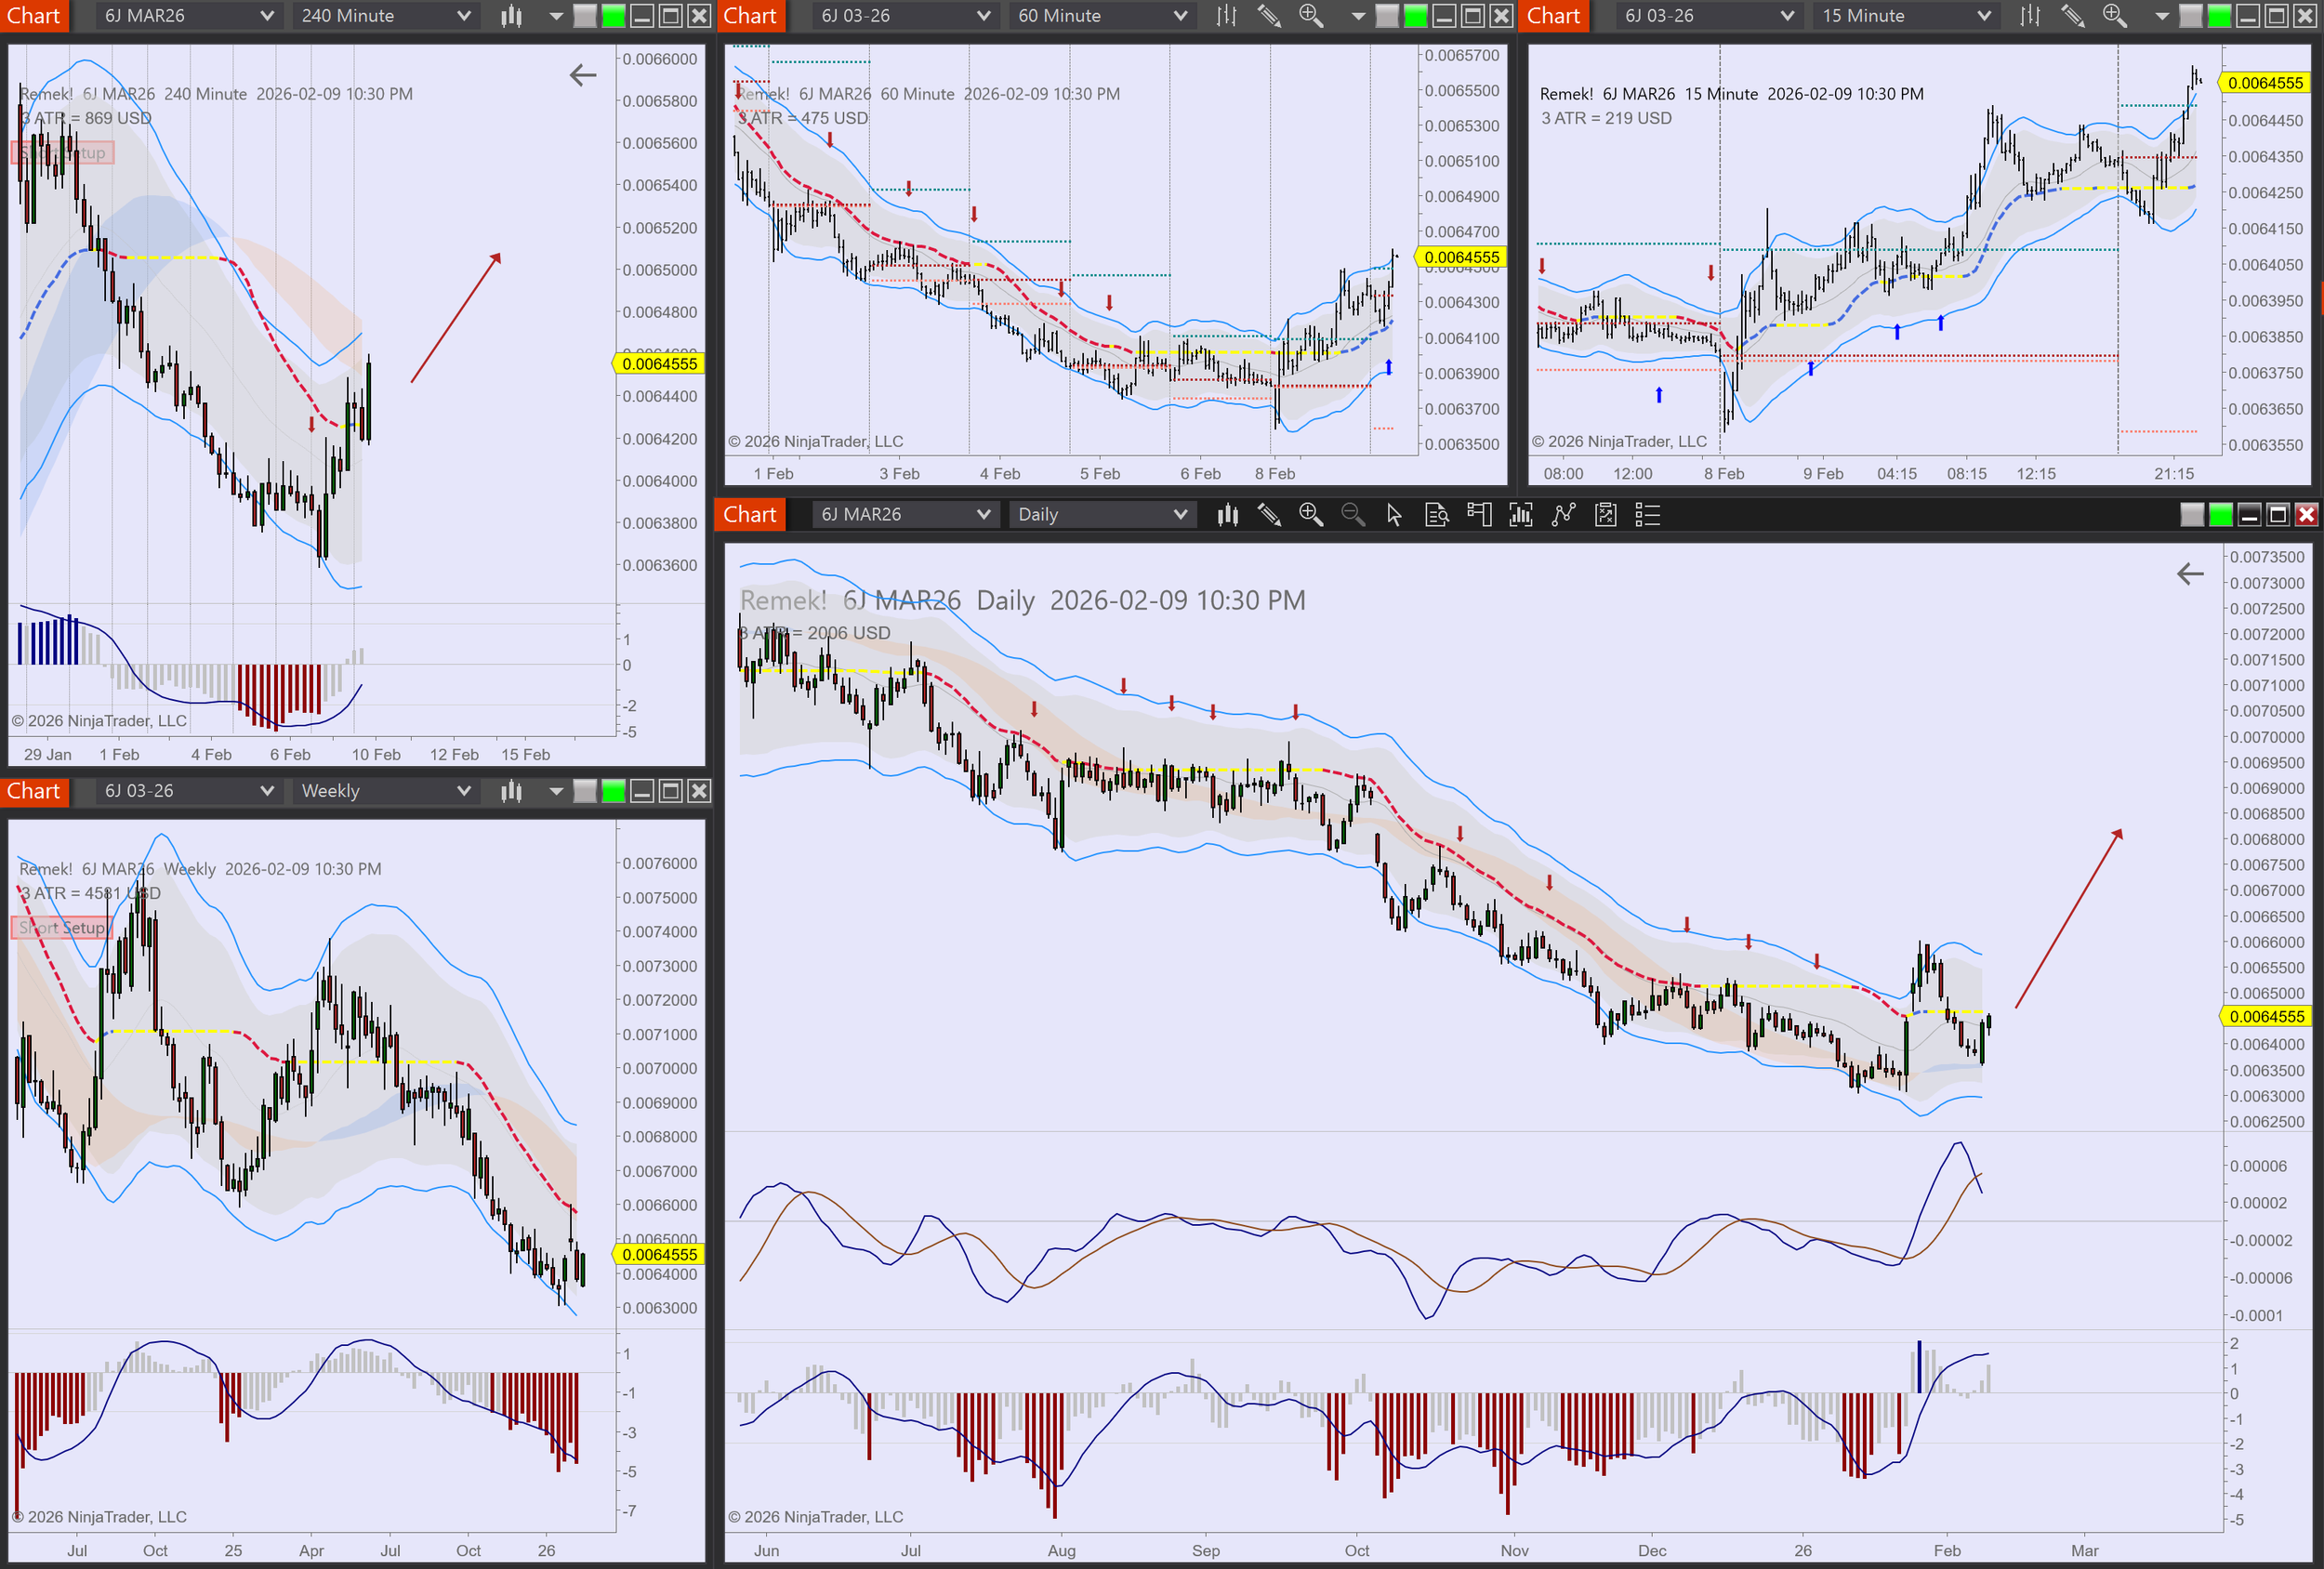Select the cursor pointer tool on Daily chart

coord(1394,514)
